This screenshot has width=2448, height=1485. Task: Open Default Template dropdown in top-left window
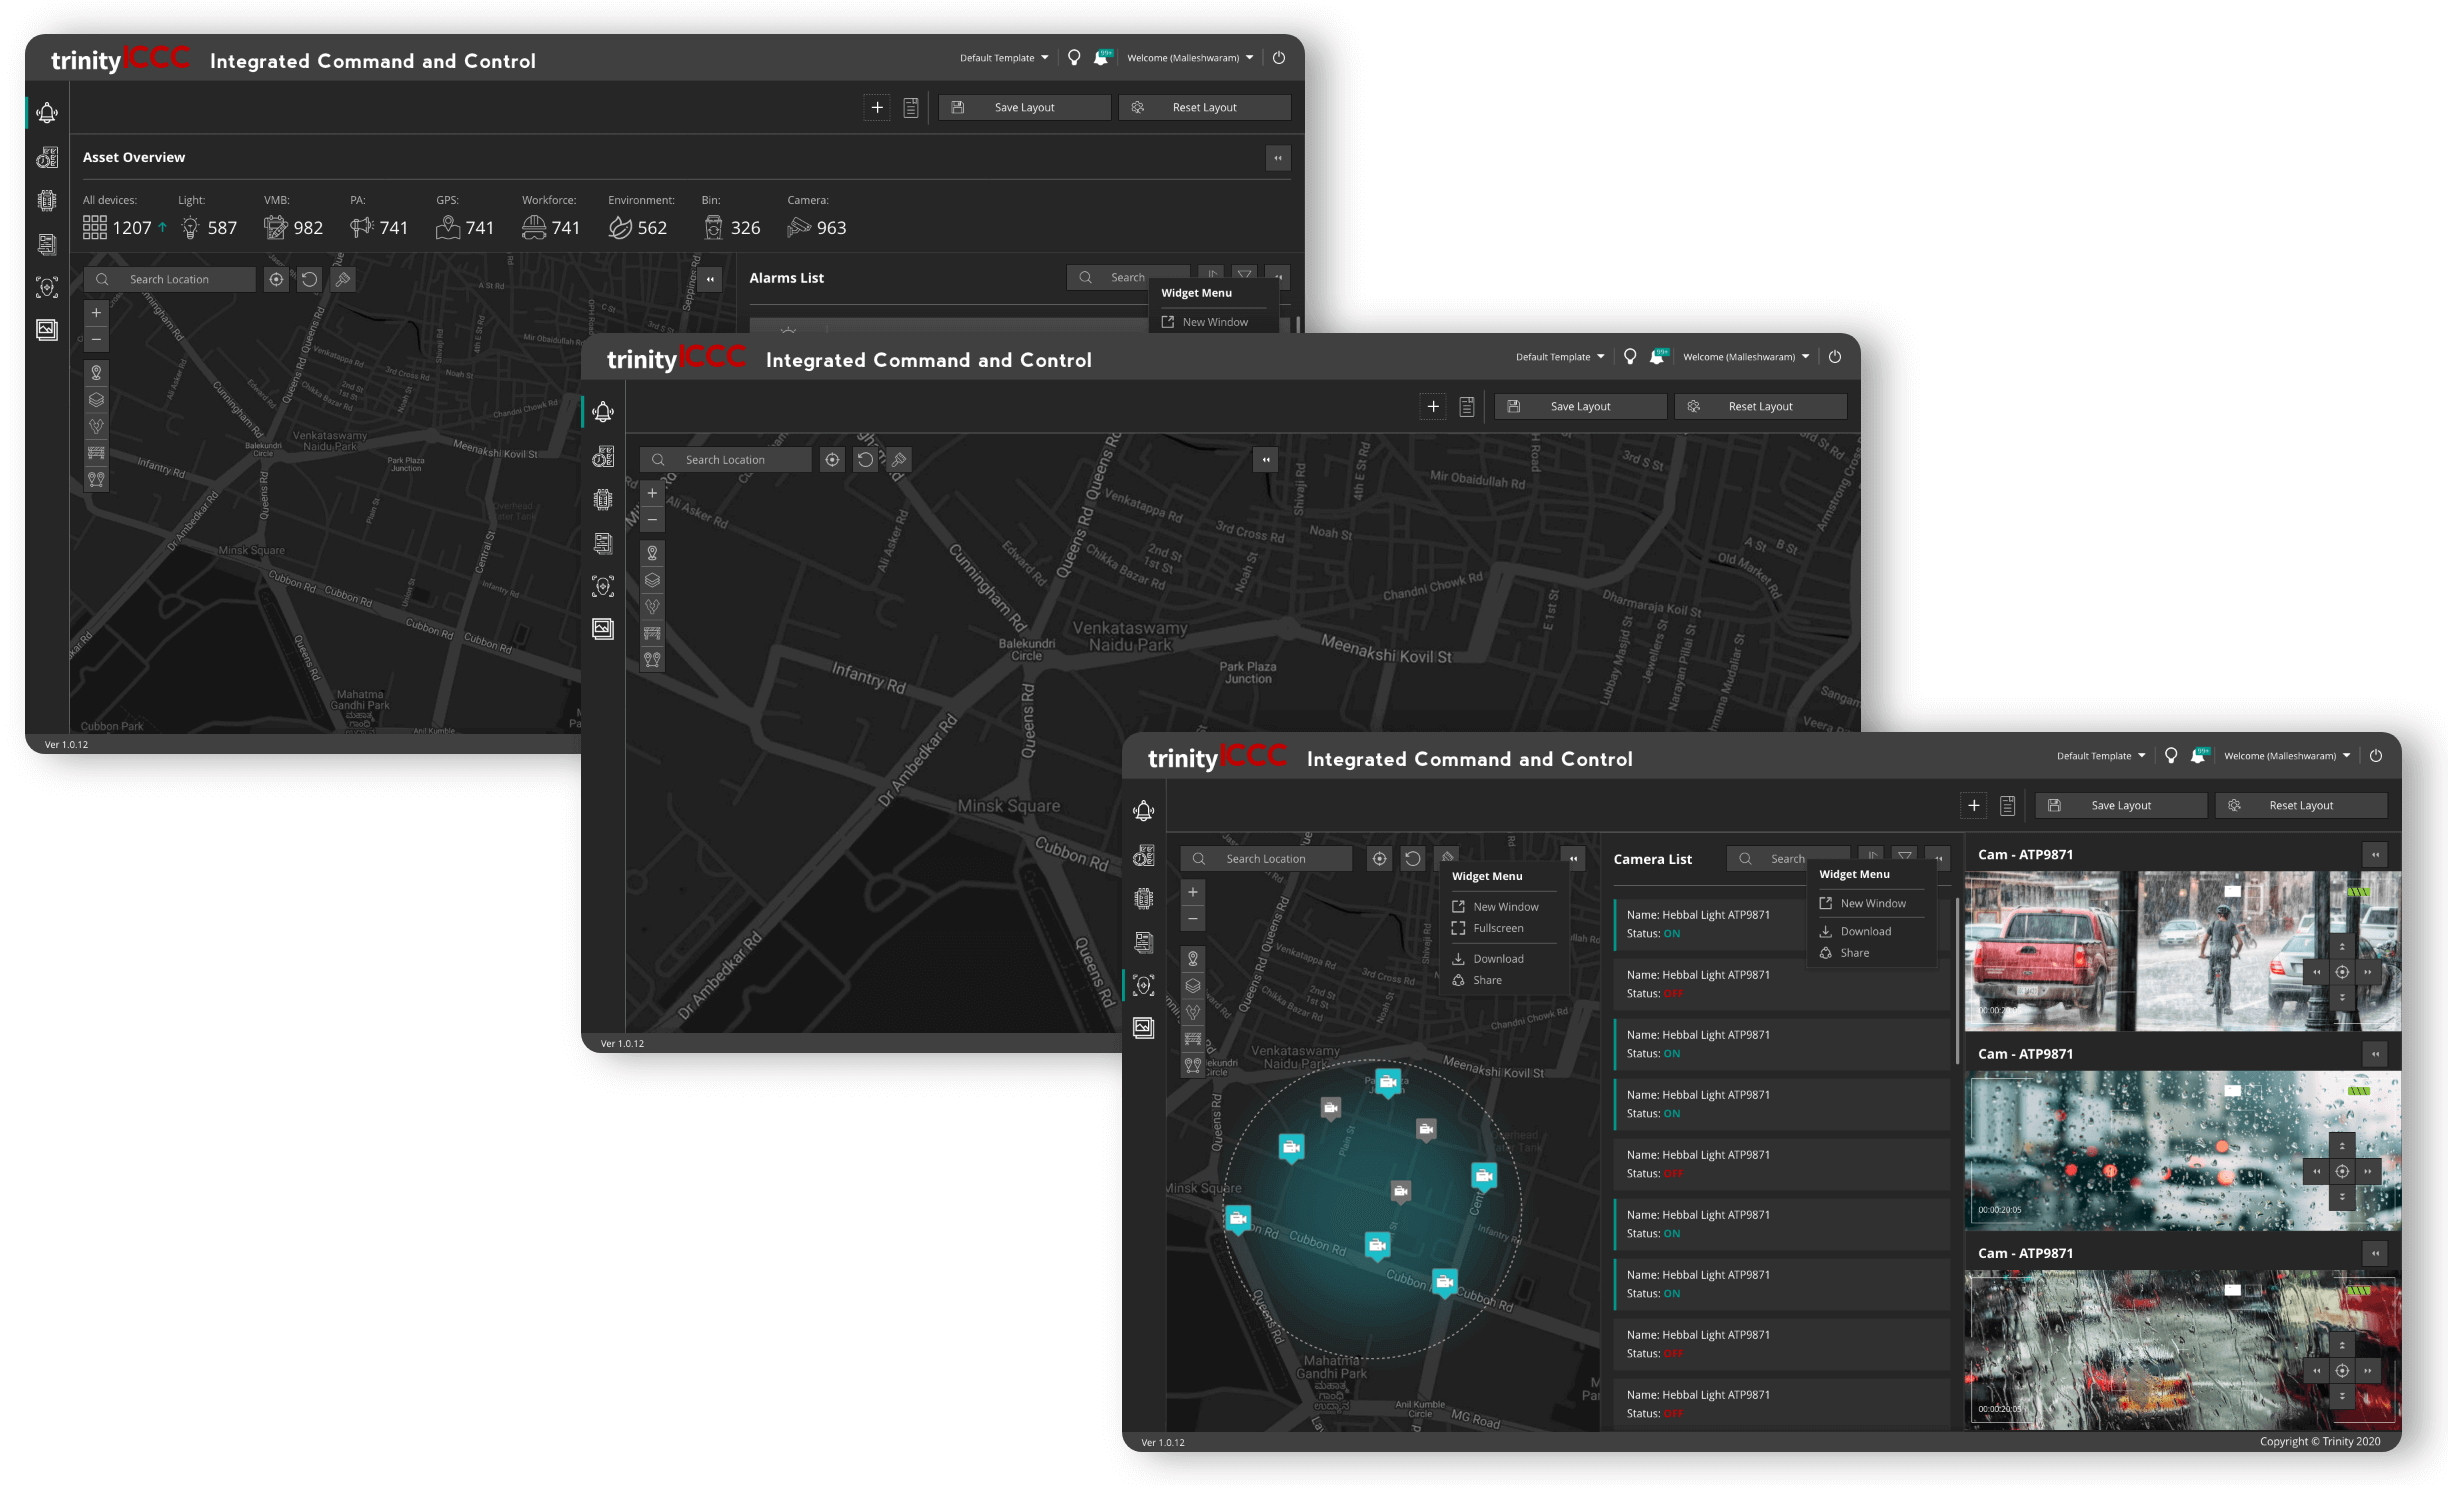(1004, 58)
